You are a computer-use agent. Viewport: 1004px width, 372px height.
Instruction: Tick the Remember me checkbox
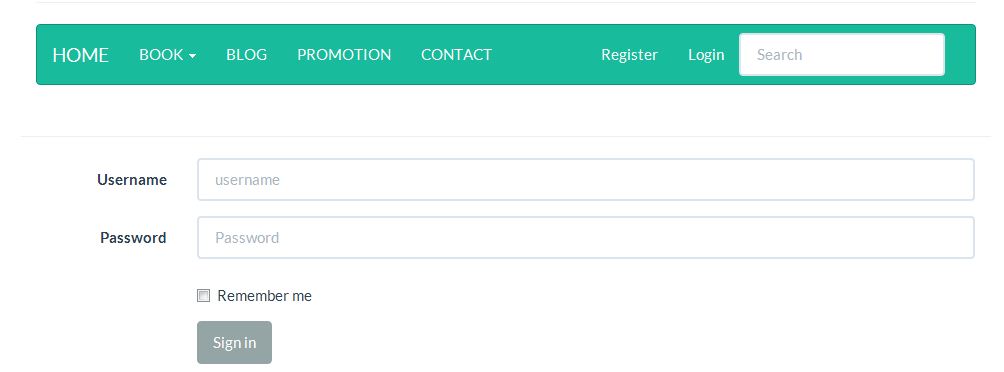coord(203,296)
